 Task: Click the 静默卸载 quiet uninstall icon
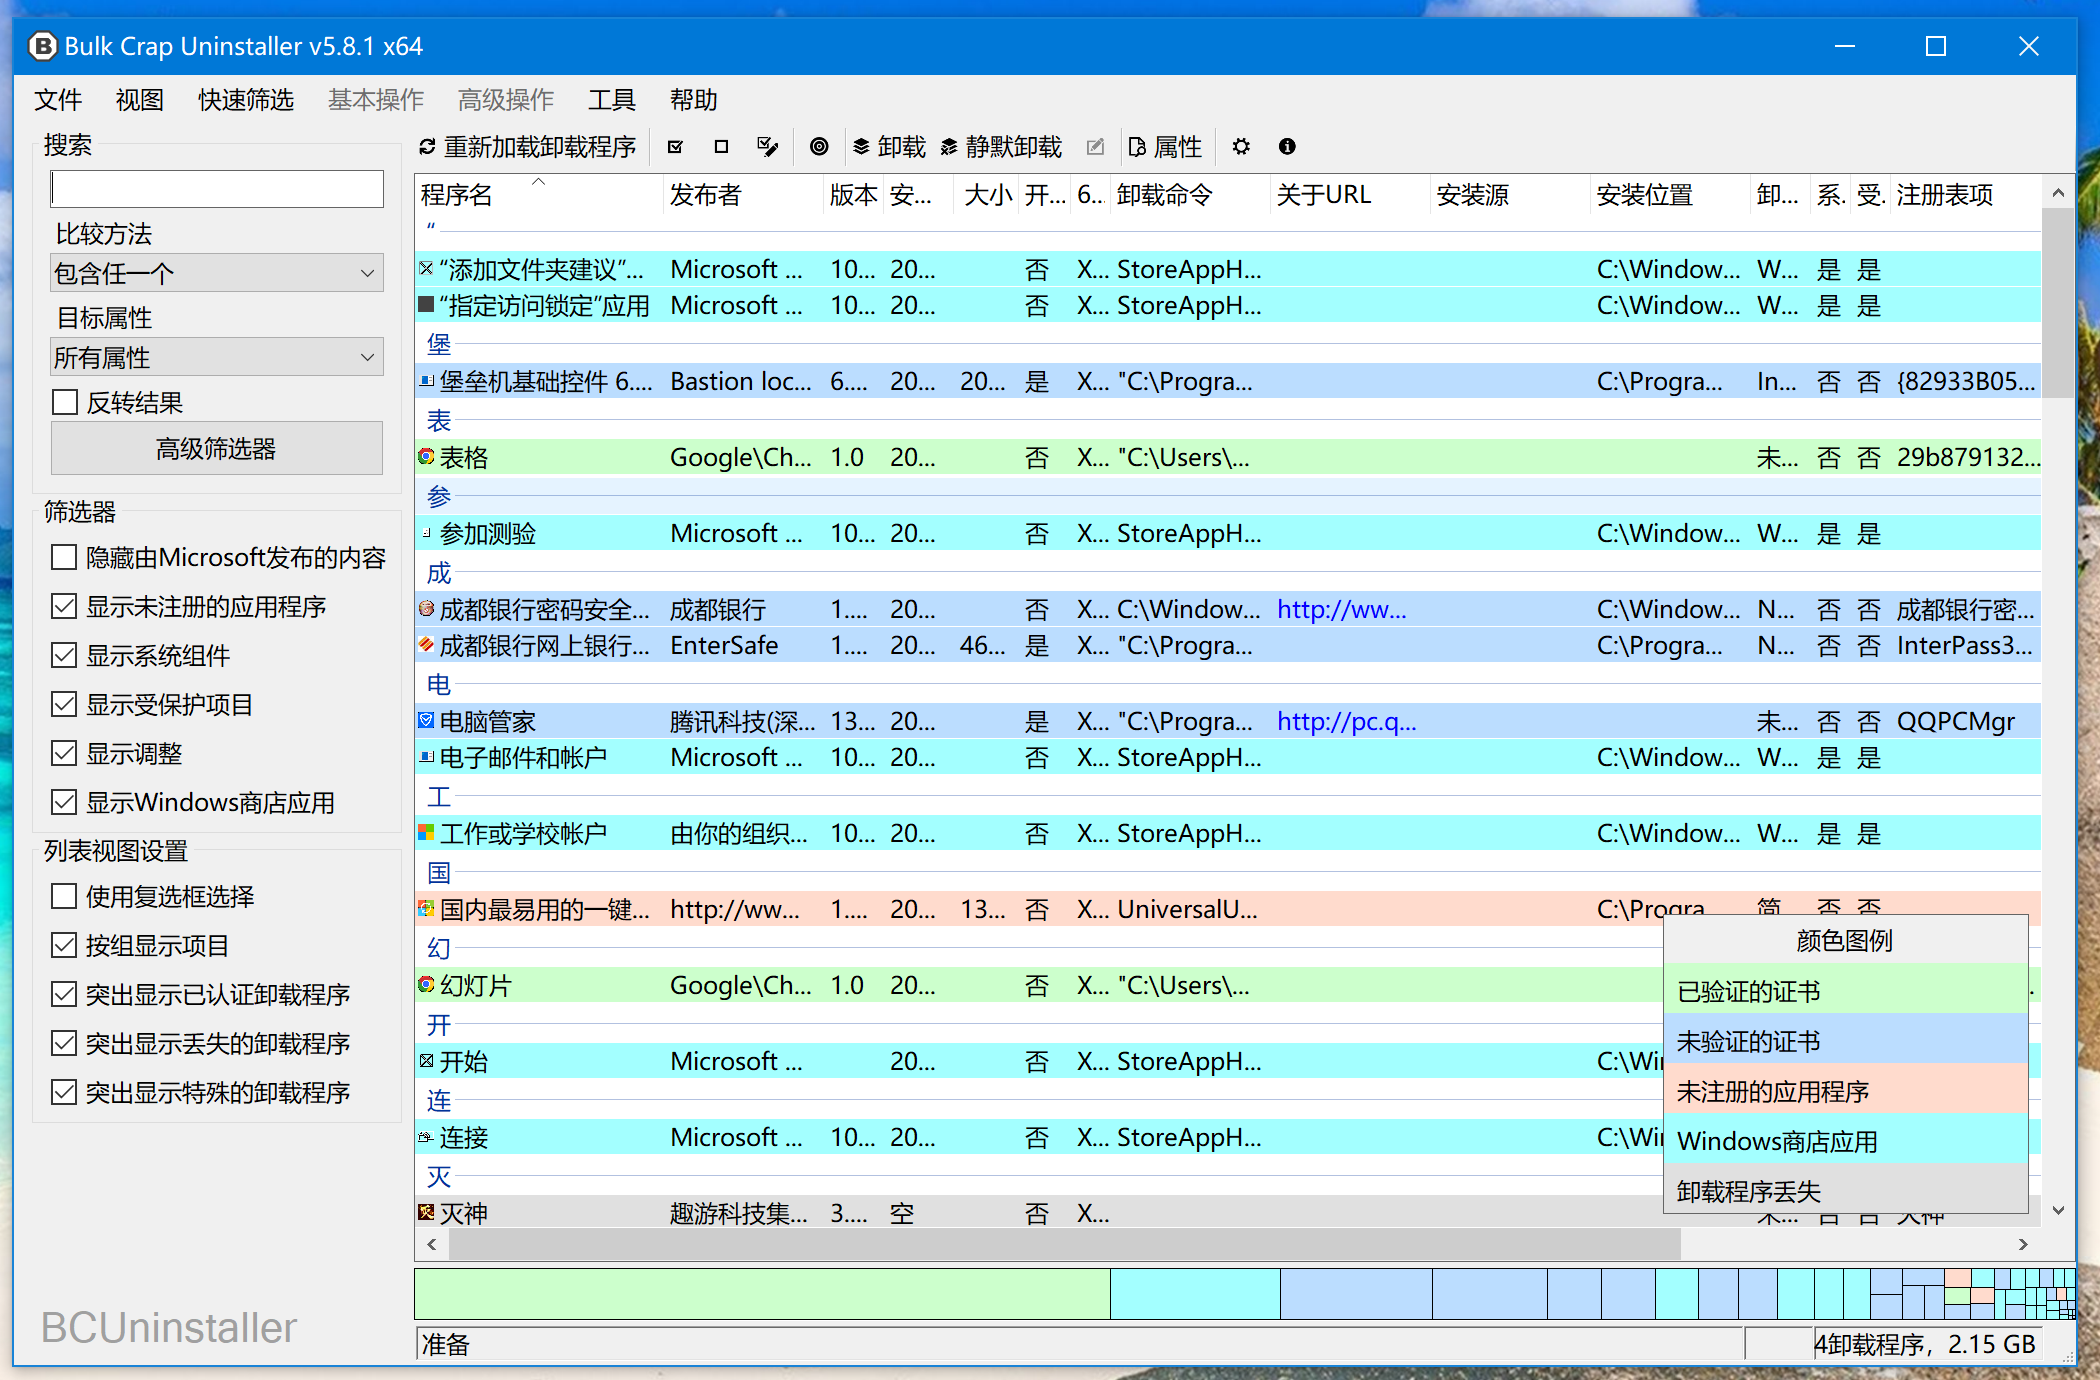coord(949,147)
